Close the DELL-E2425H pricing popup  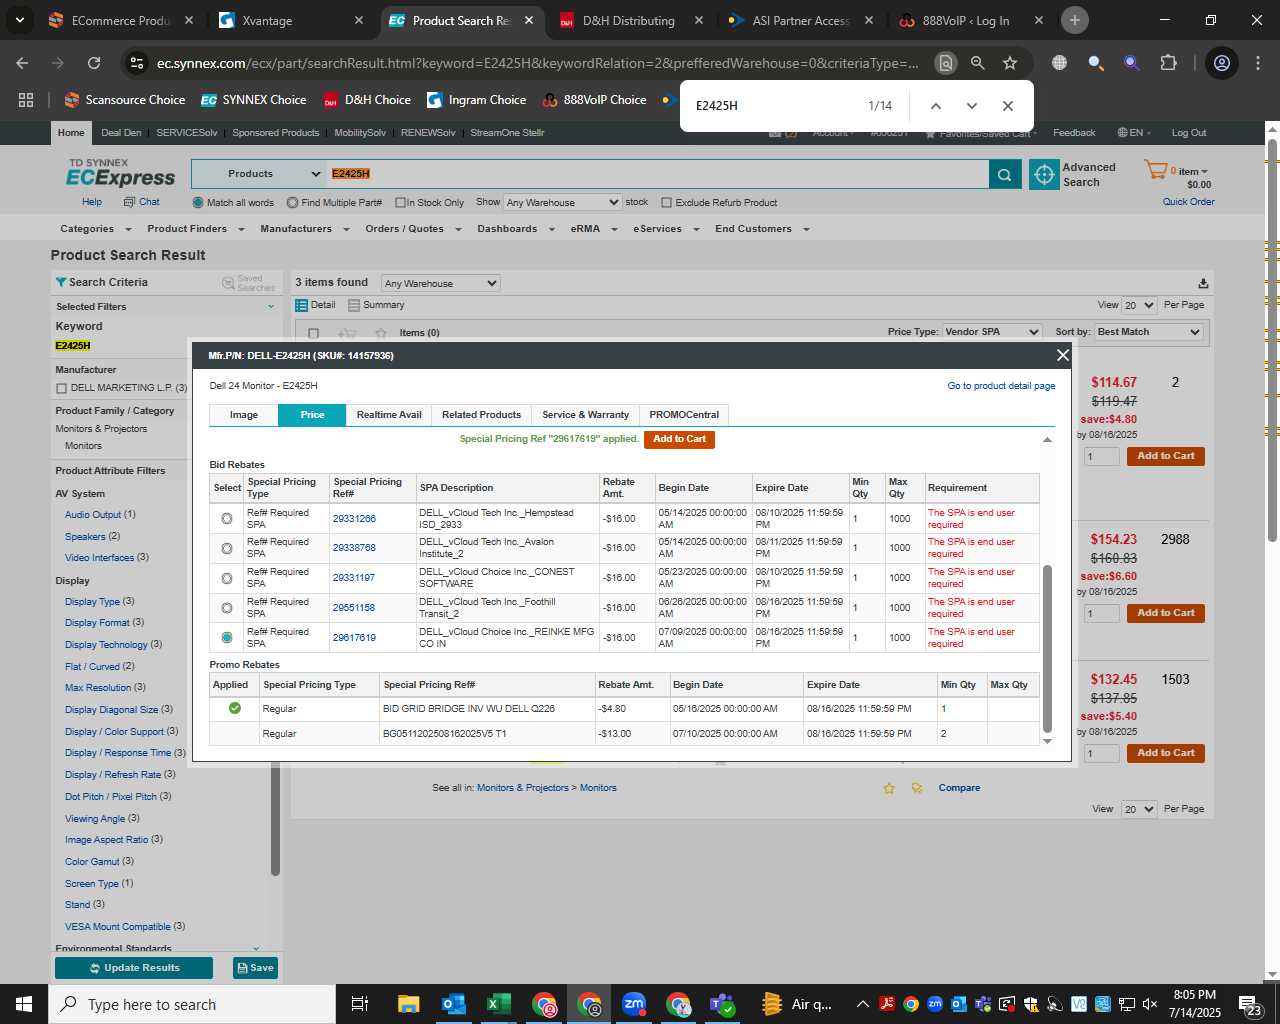click(x=1063, y=355)
